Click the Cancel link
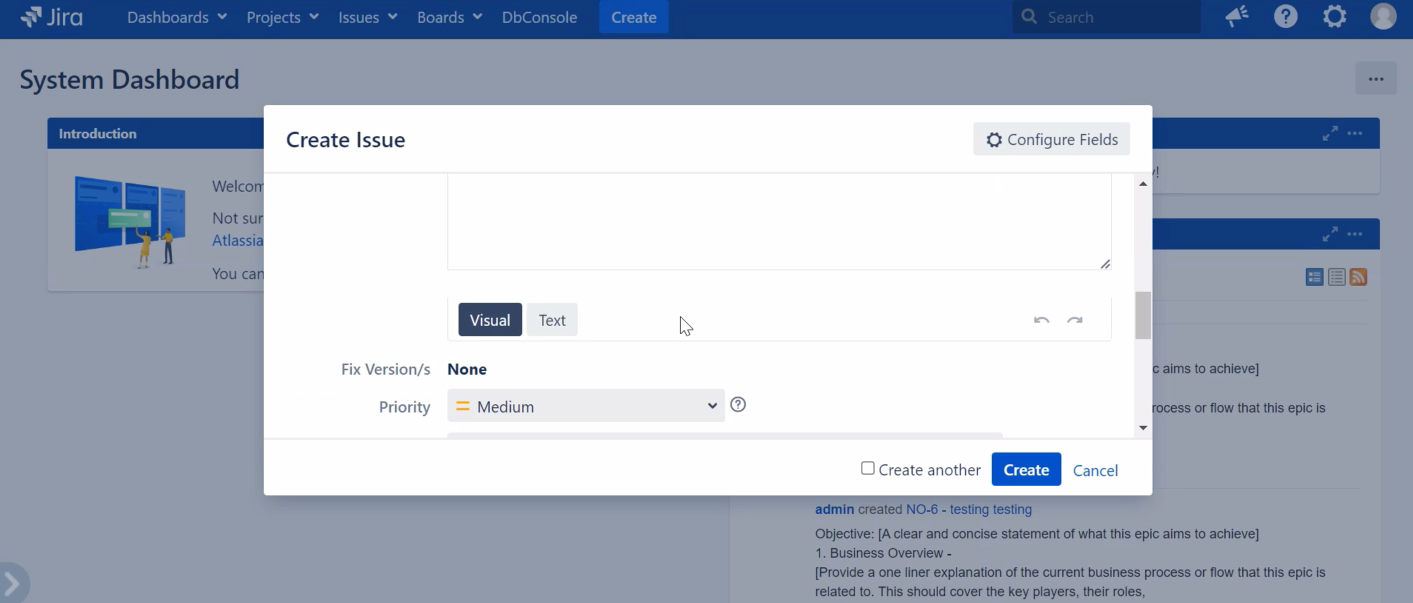This screenshot has height=603, width=1413. (x=1095, y=470)
